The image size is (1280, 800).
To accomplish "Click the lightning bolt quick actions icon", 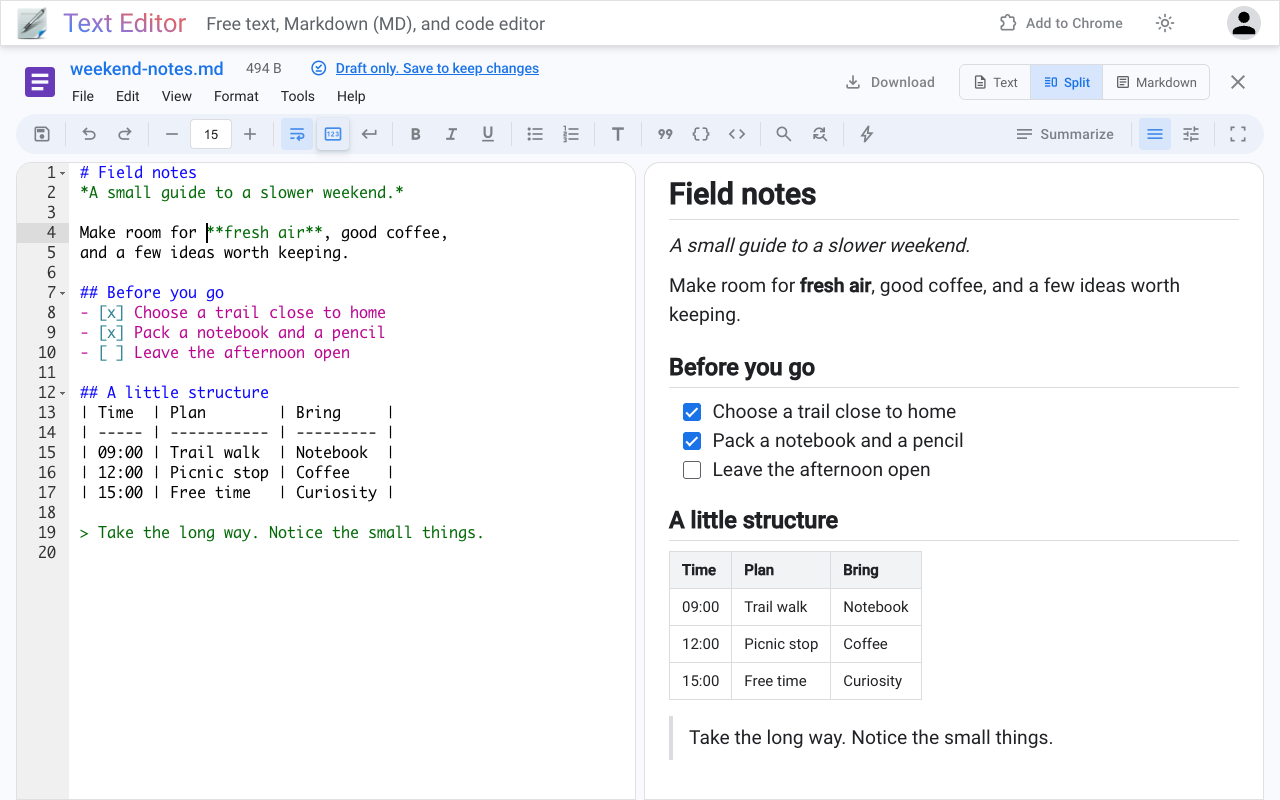I will pos(867,134).
